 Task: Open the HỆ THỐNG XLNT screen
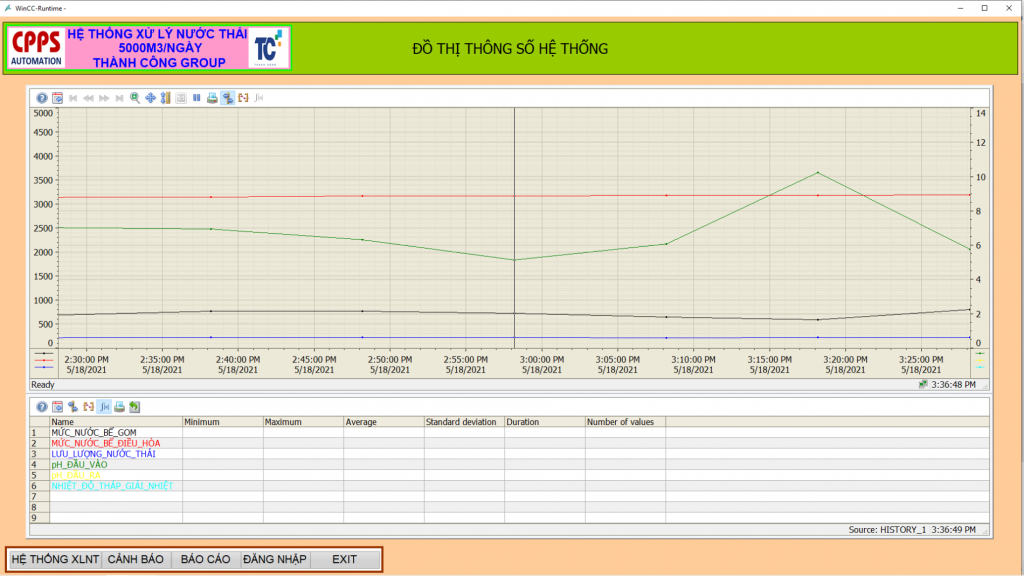55,559
